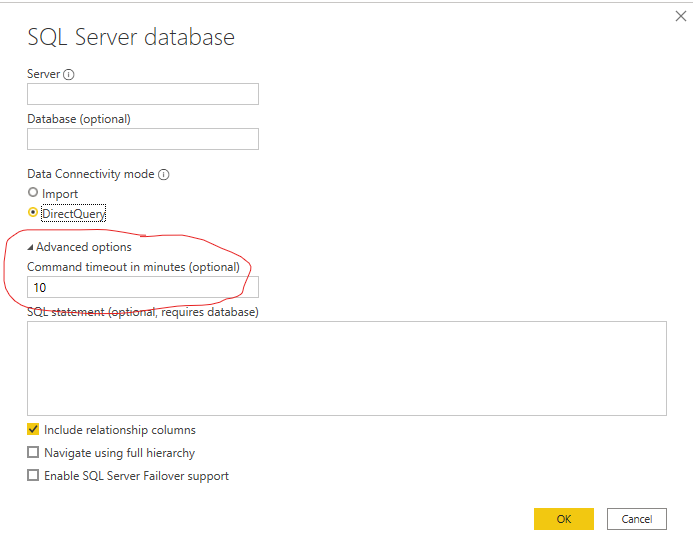
Task: Close the SQL Server database dialog
Action: [681, 16]
